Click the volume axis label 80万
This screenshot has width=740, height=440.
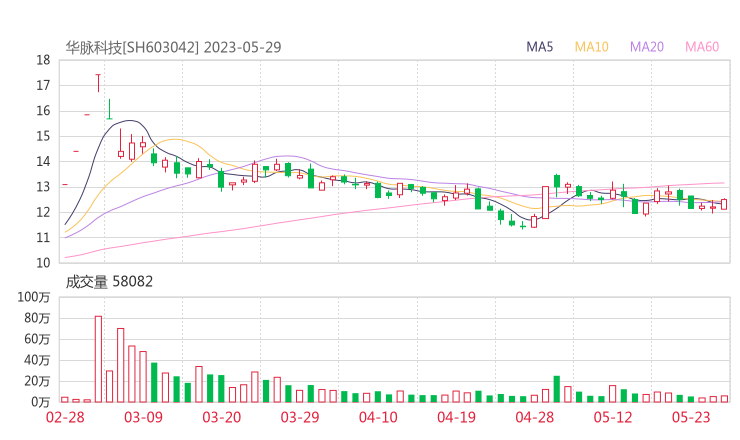click(37, 318)
